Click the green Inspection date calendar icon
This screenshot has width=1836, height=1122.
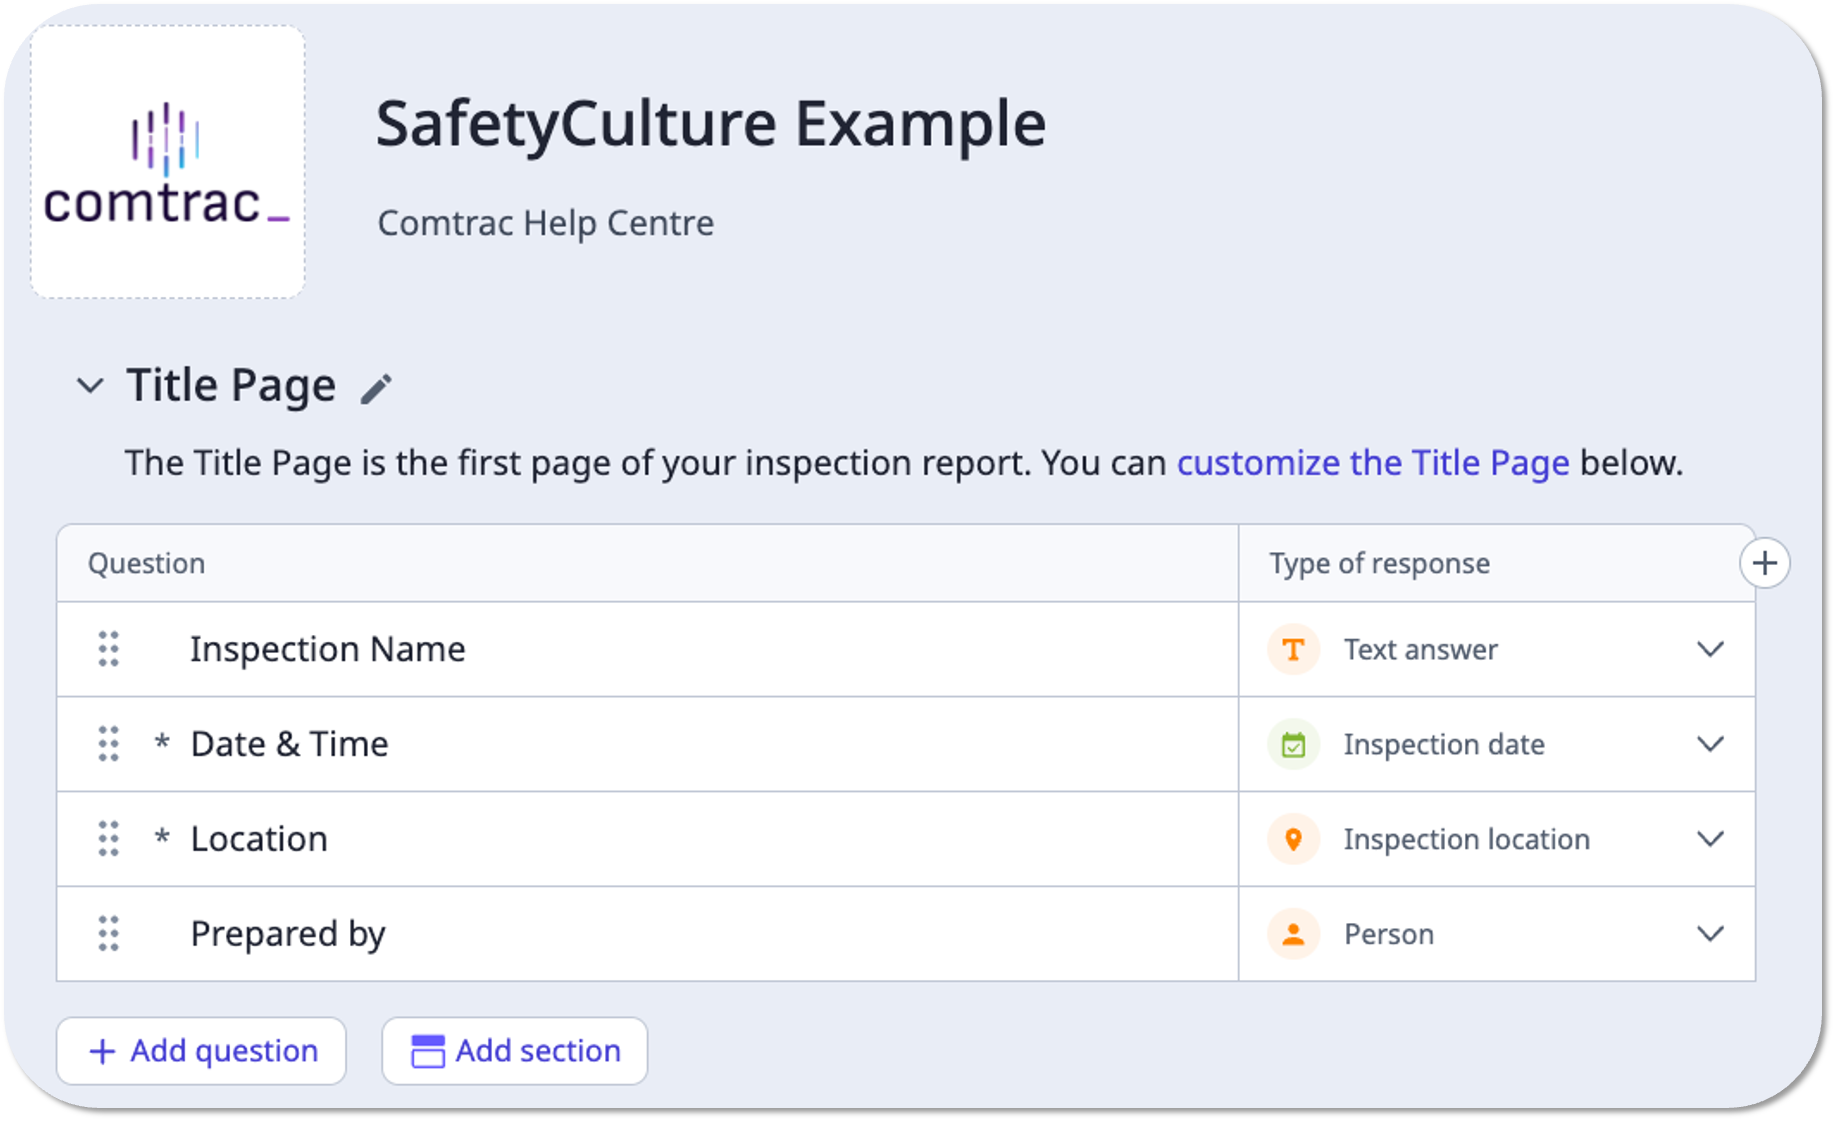[x=1293, y=745]
